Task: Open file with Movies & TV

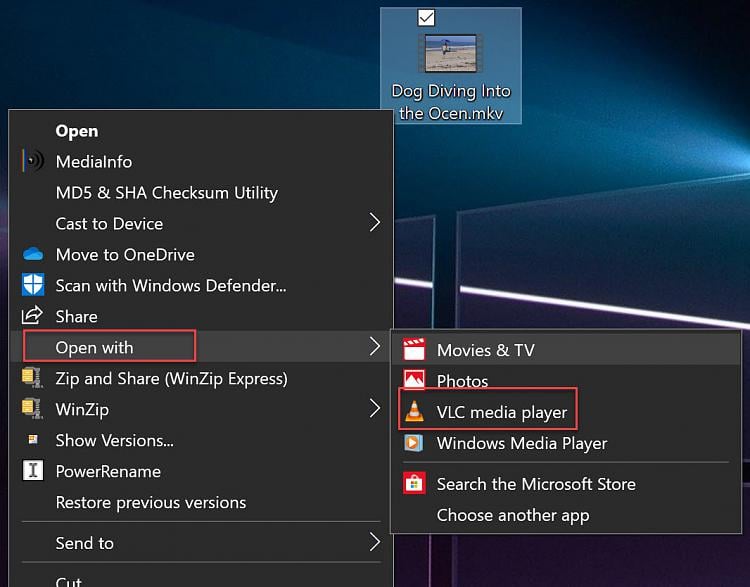Action: coord(566,350)
